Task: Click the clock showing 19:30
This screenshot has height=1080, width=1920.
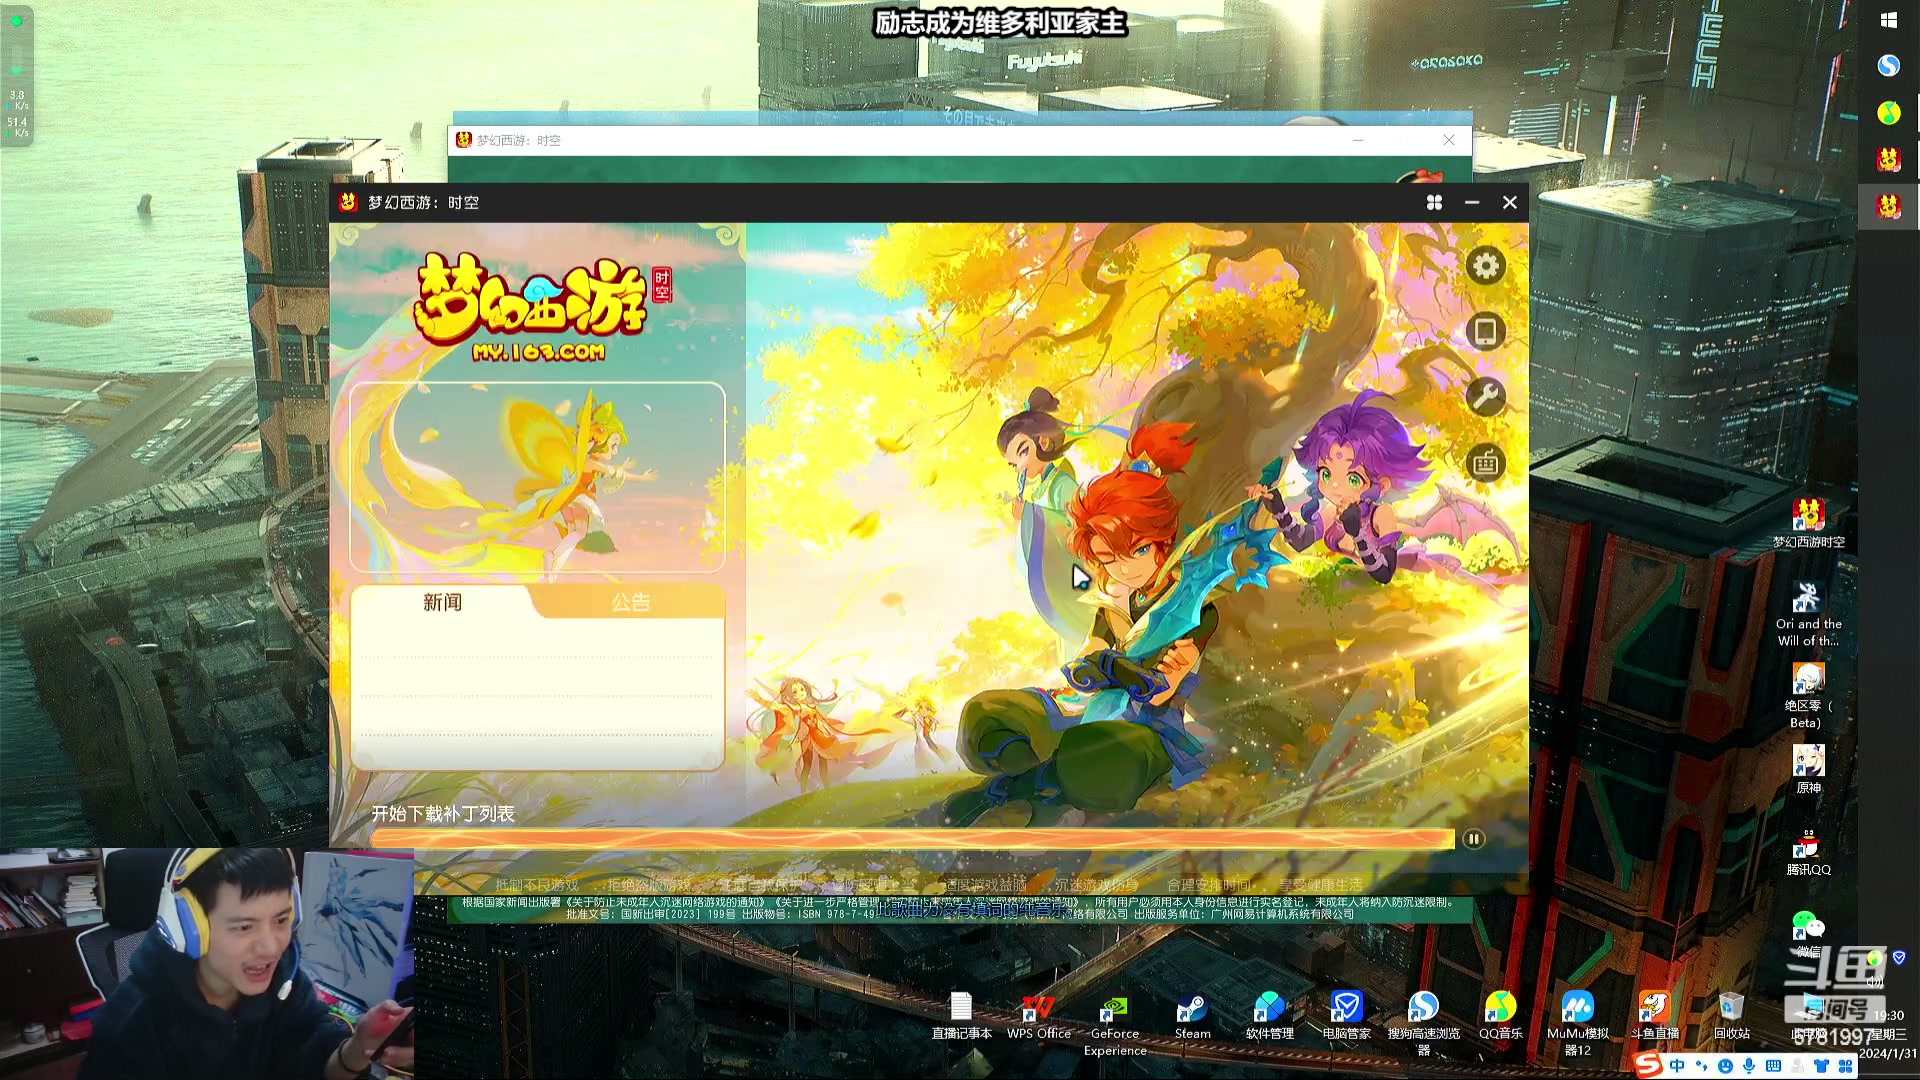Action: pos(1888,1015)
